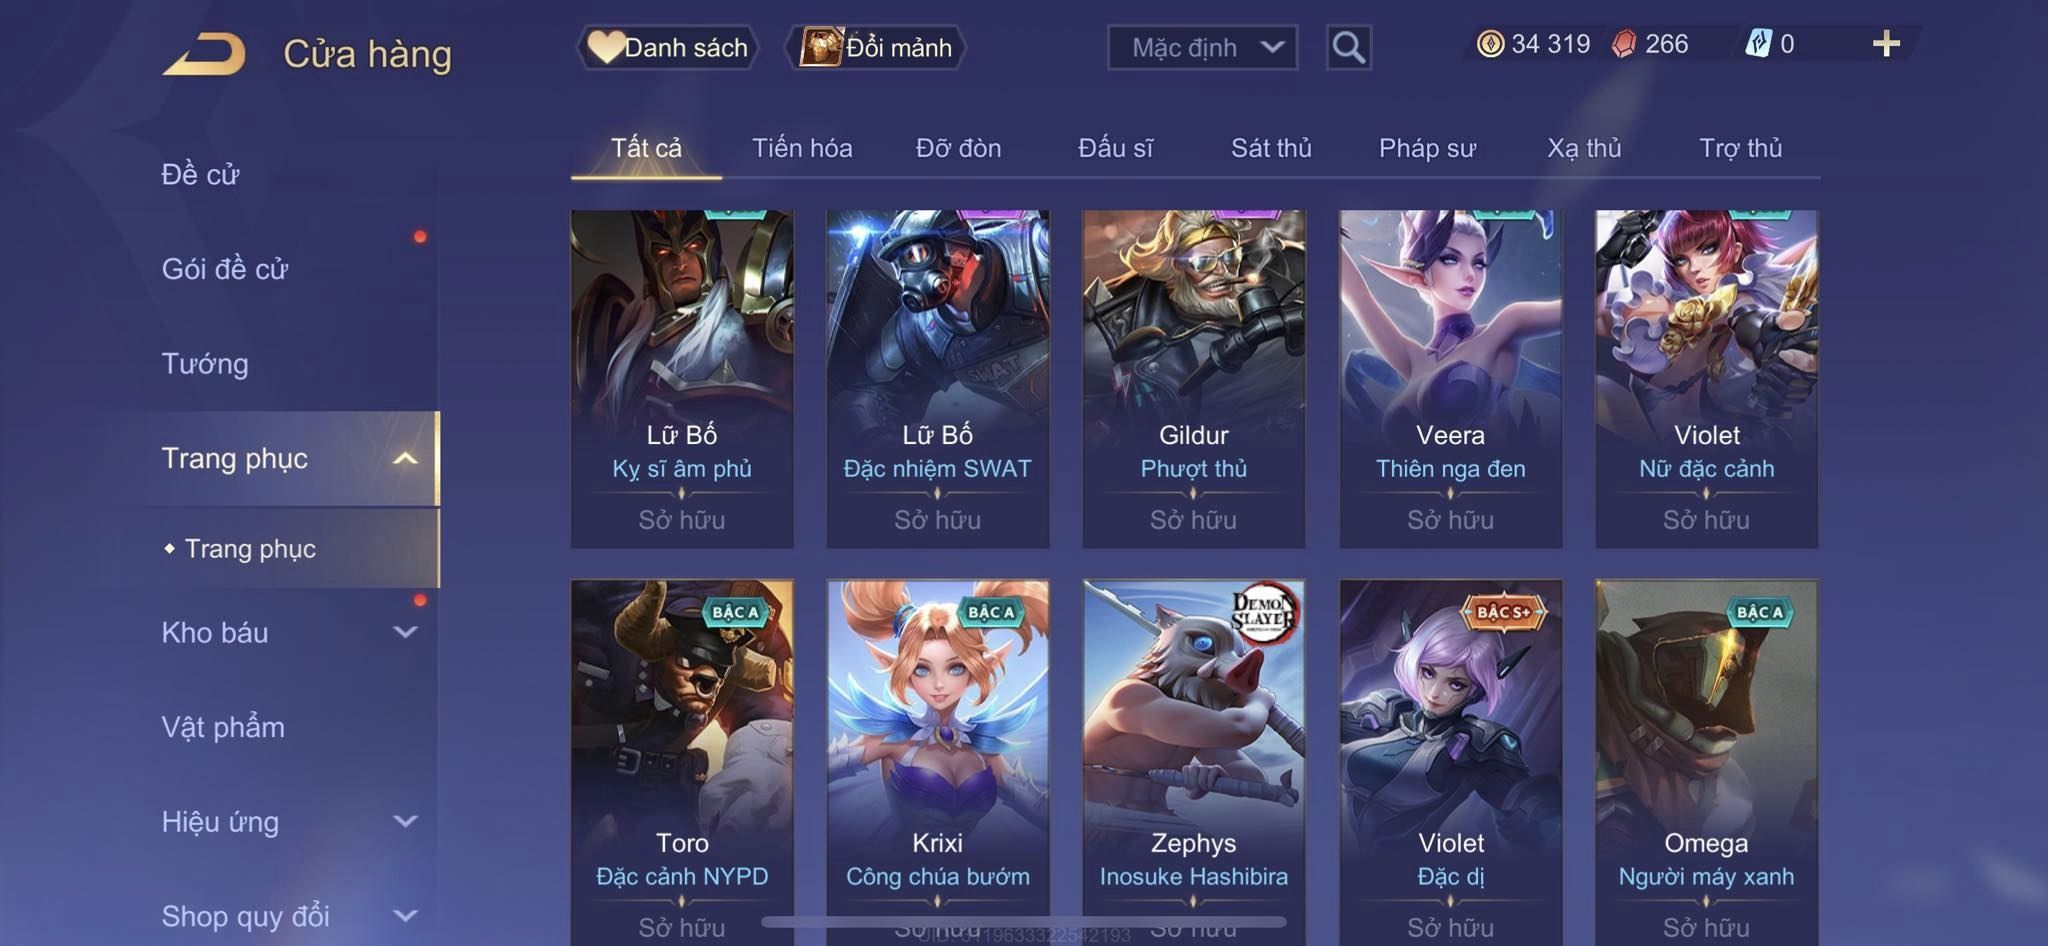Tap the golden back arrow icon
The width and height of the screenshot is (2048, 946).
pyautogui.click(x=204, y=54)
